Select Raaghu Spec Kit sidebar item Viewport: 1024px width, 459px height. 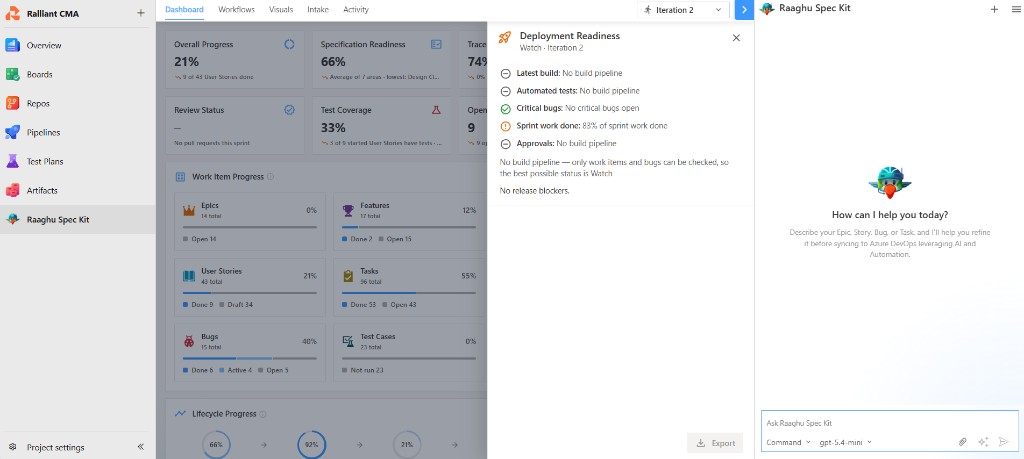pos(78,219)
